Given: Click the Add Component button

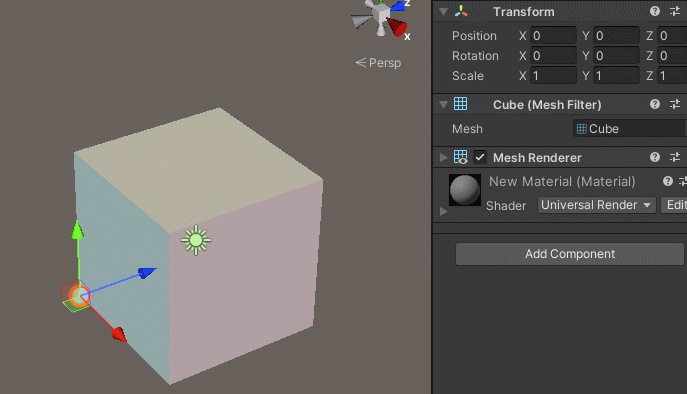Looking at the screenshot, I should 570,254.
